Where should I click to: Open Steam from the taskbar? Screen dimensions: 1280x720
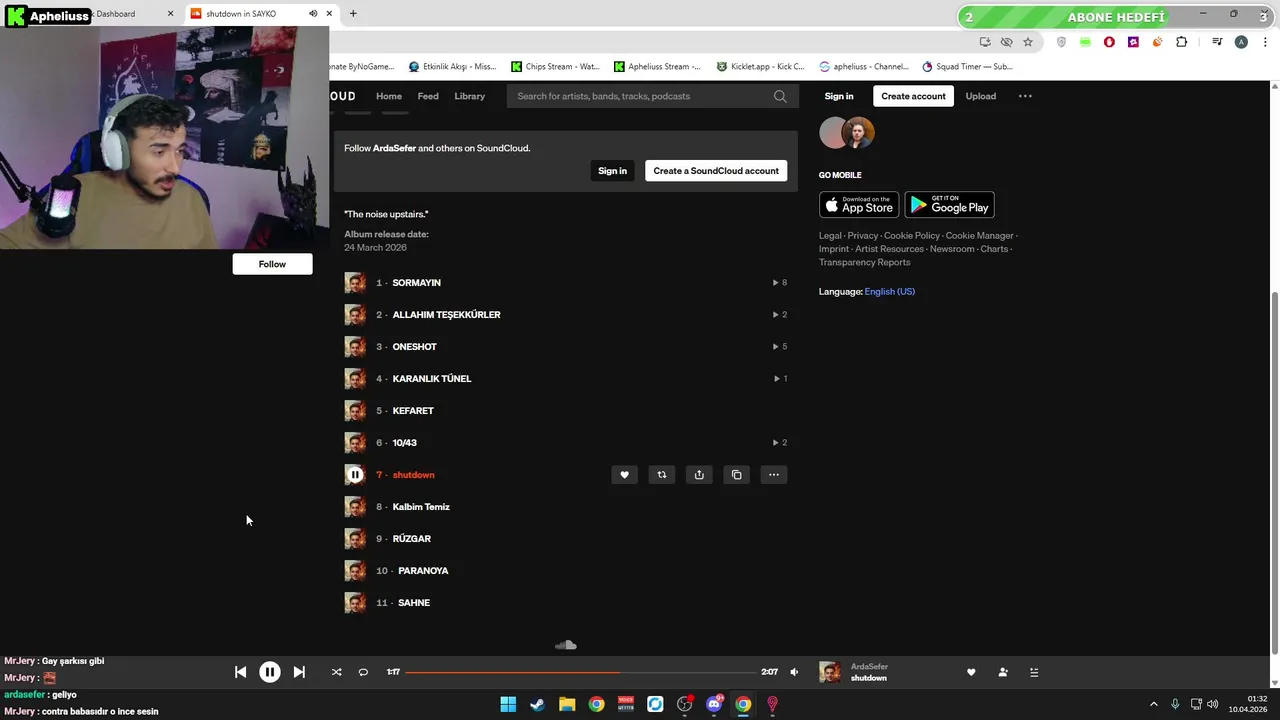(538, 704)
